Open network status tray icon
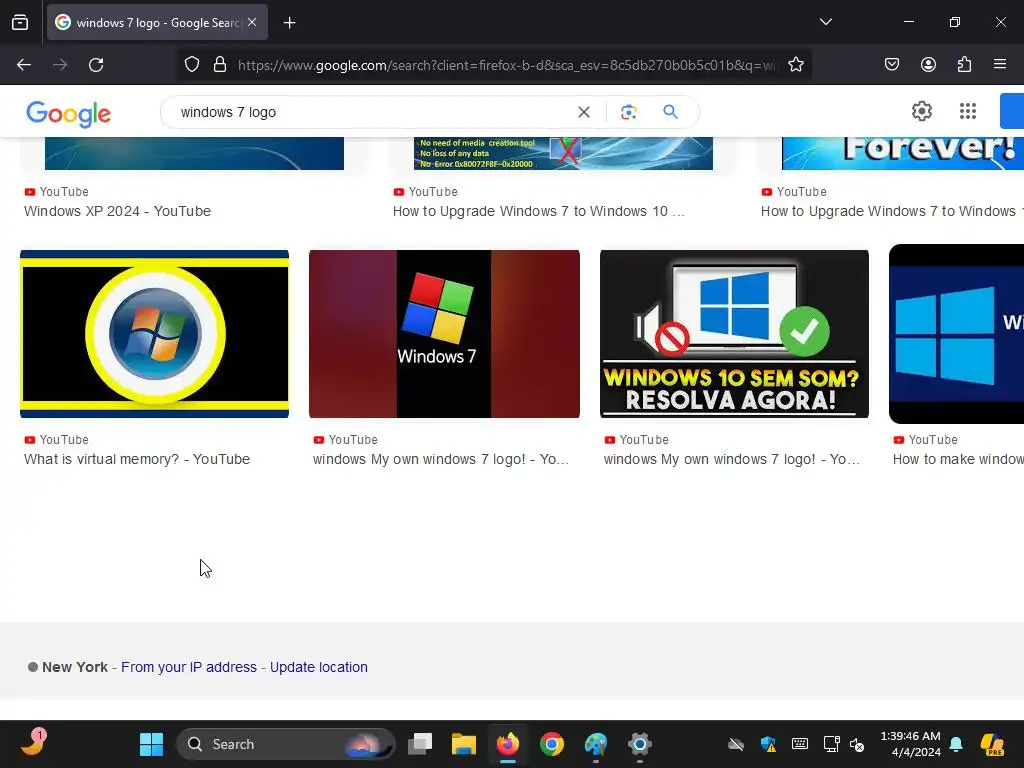The height and width of the screenshot is (768, 1024). 831,744
